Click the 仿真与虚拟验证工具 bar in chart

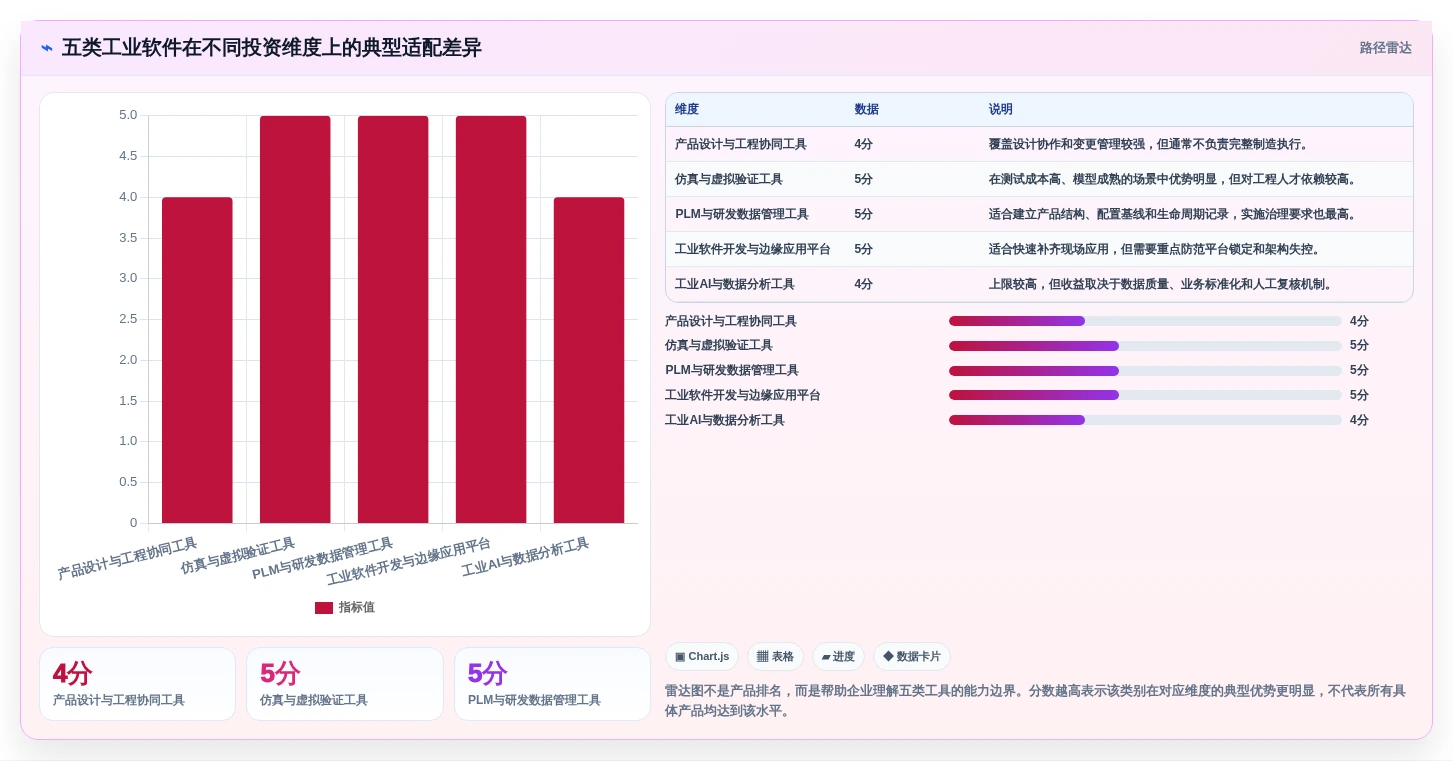pyautogui.click(x=295, y=319)
